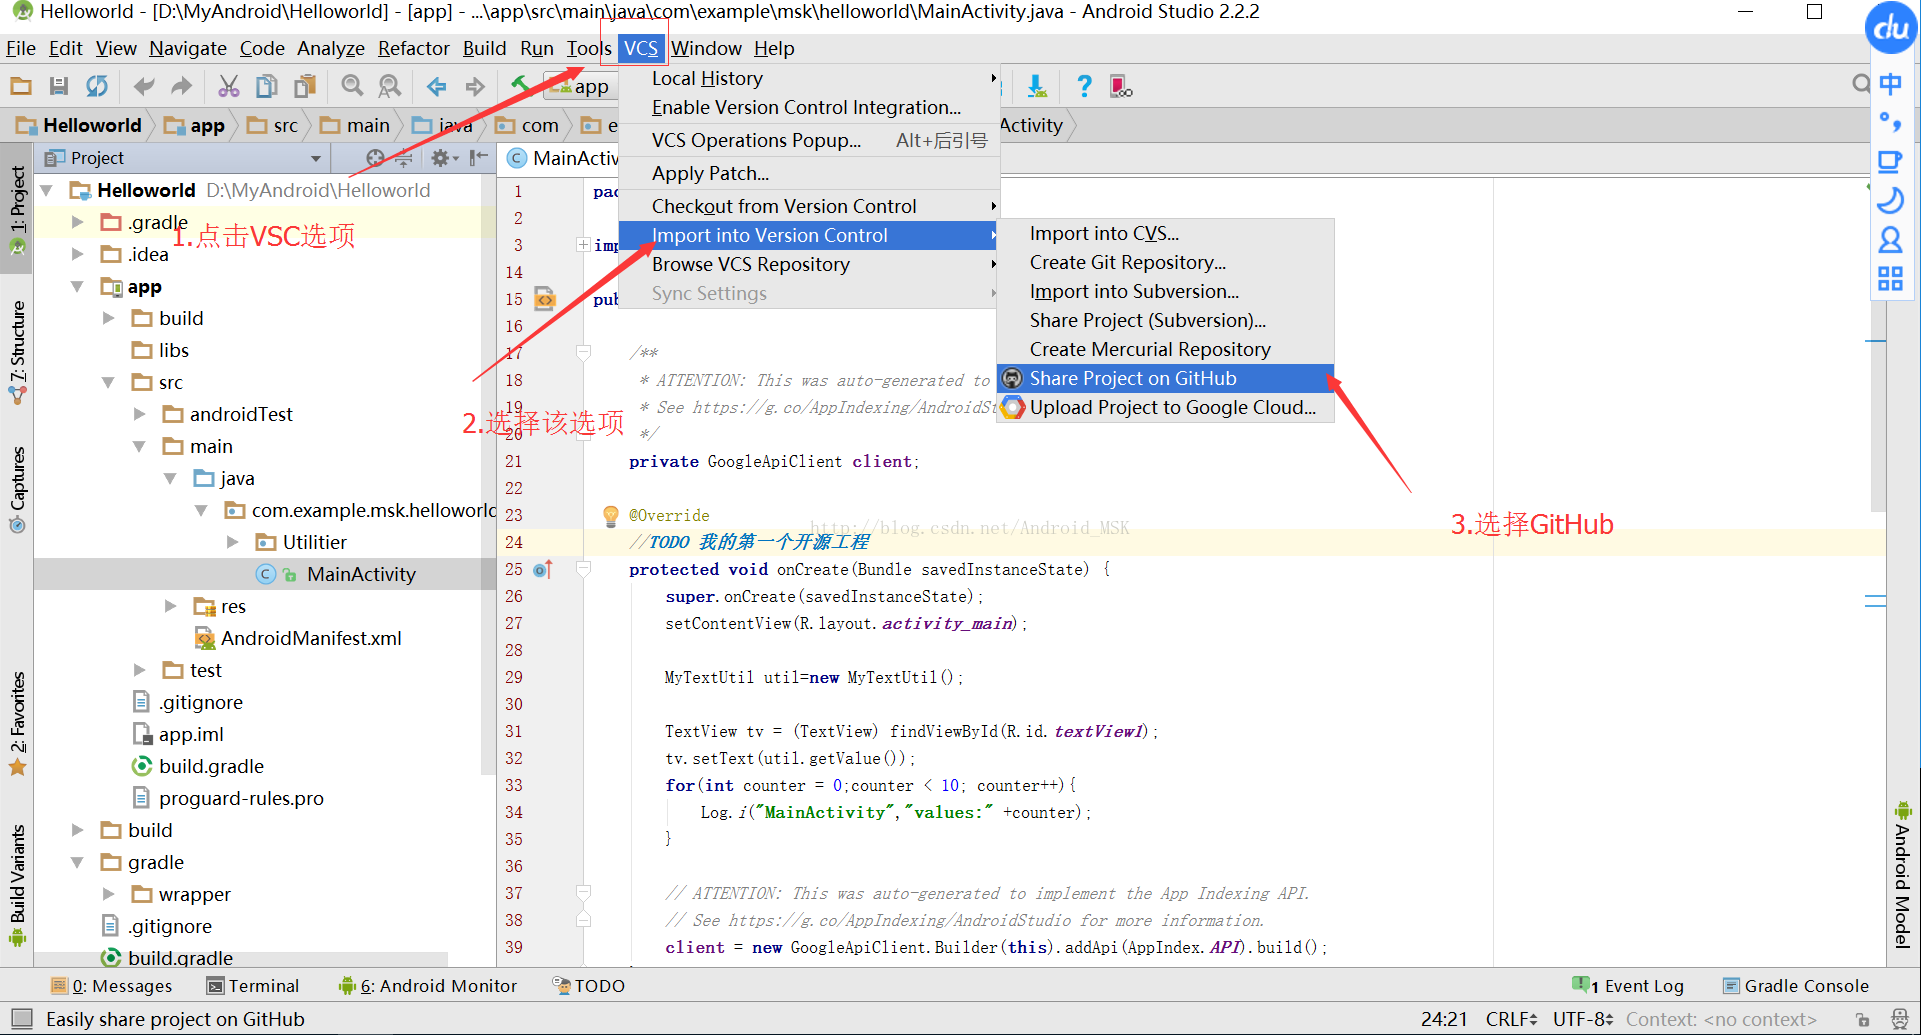Screen dimensions: 1921x1035
Task: Copy using the toolbar copy icon
Action: (x=267, y=87)
